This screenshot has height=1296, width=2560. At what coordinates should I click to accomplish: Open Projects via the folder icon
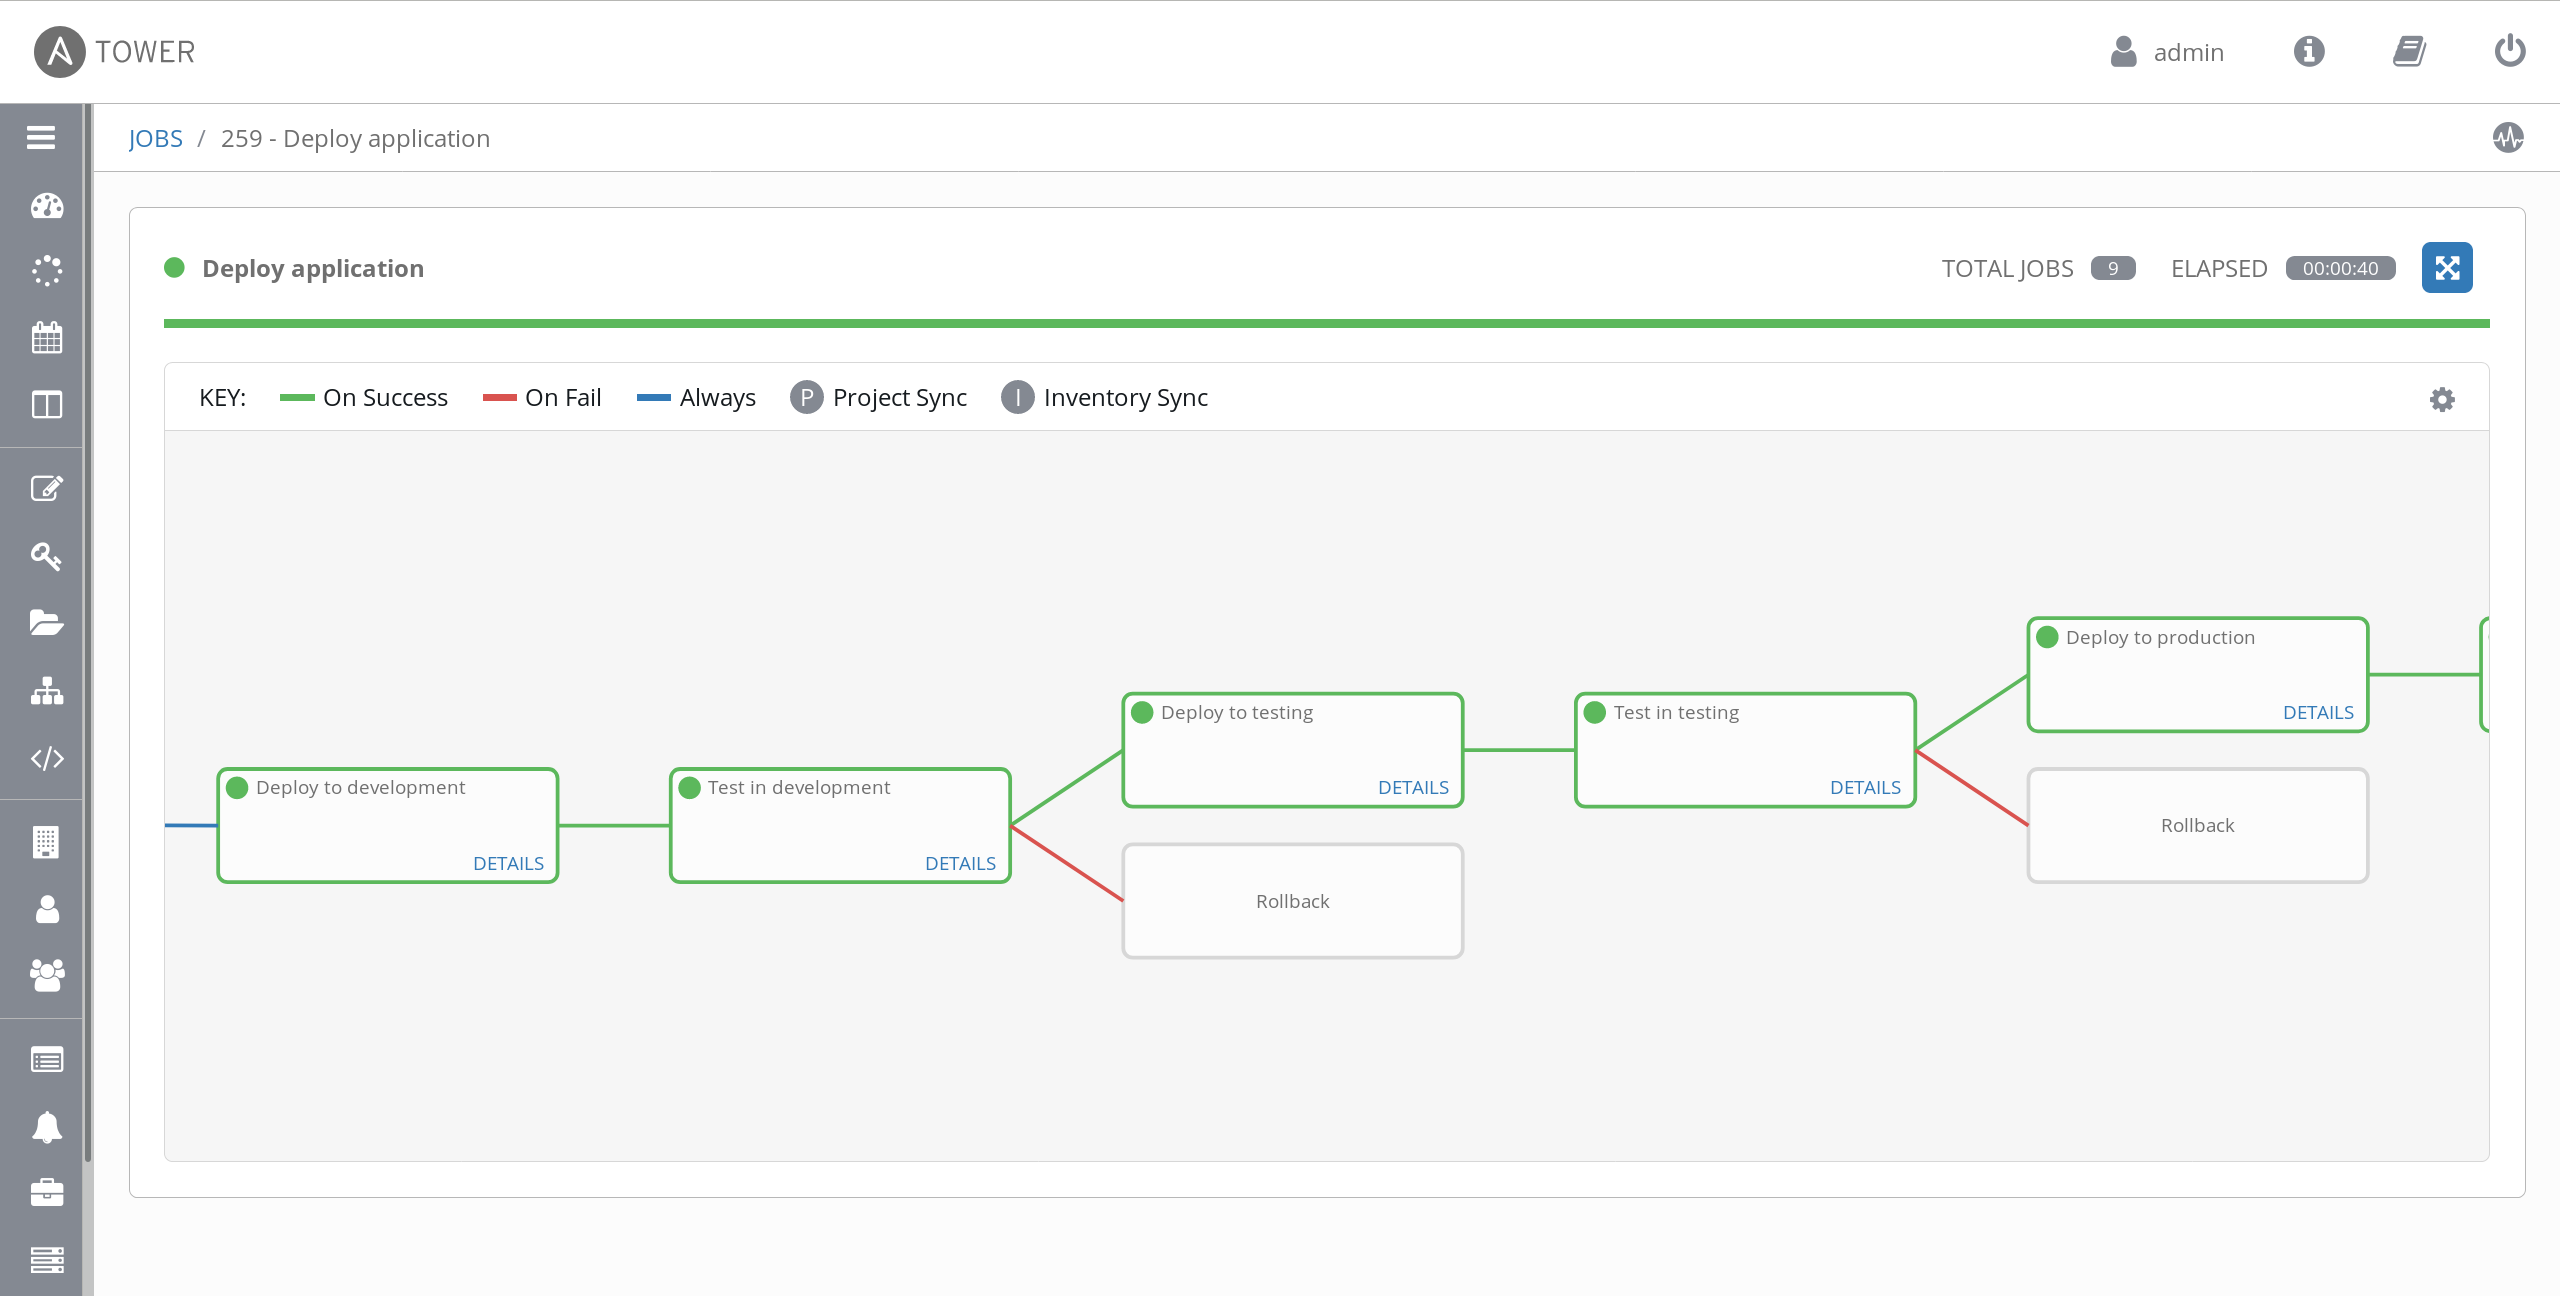[x=46, y=623]
